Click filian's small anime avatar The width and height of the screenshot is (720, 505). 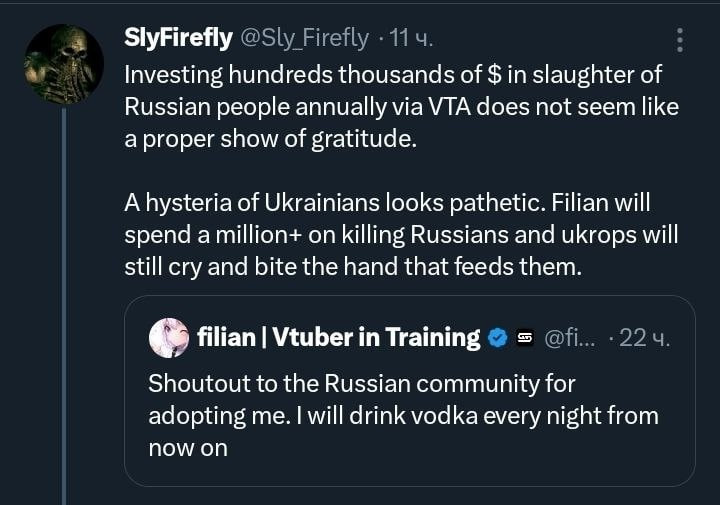pyautogui.click(x=169, y=338)
